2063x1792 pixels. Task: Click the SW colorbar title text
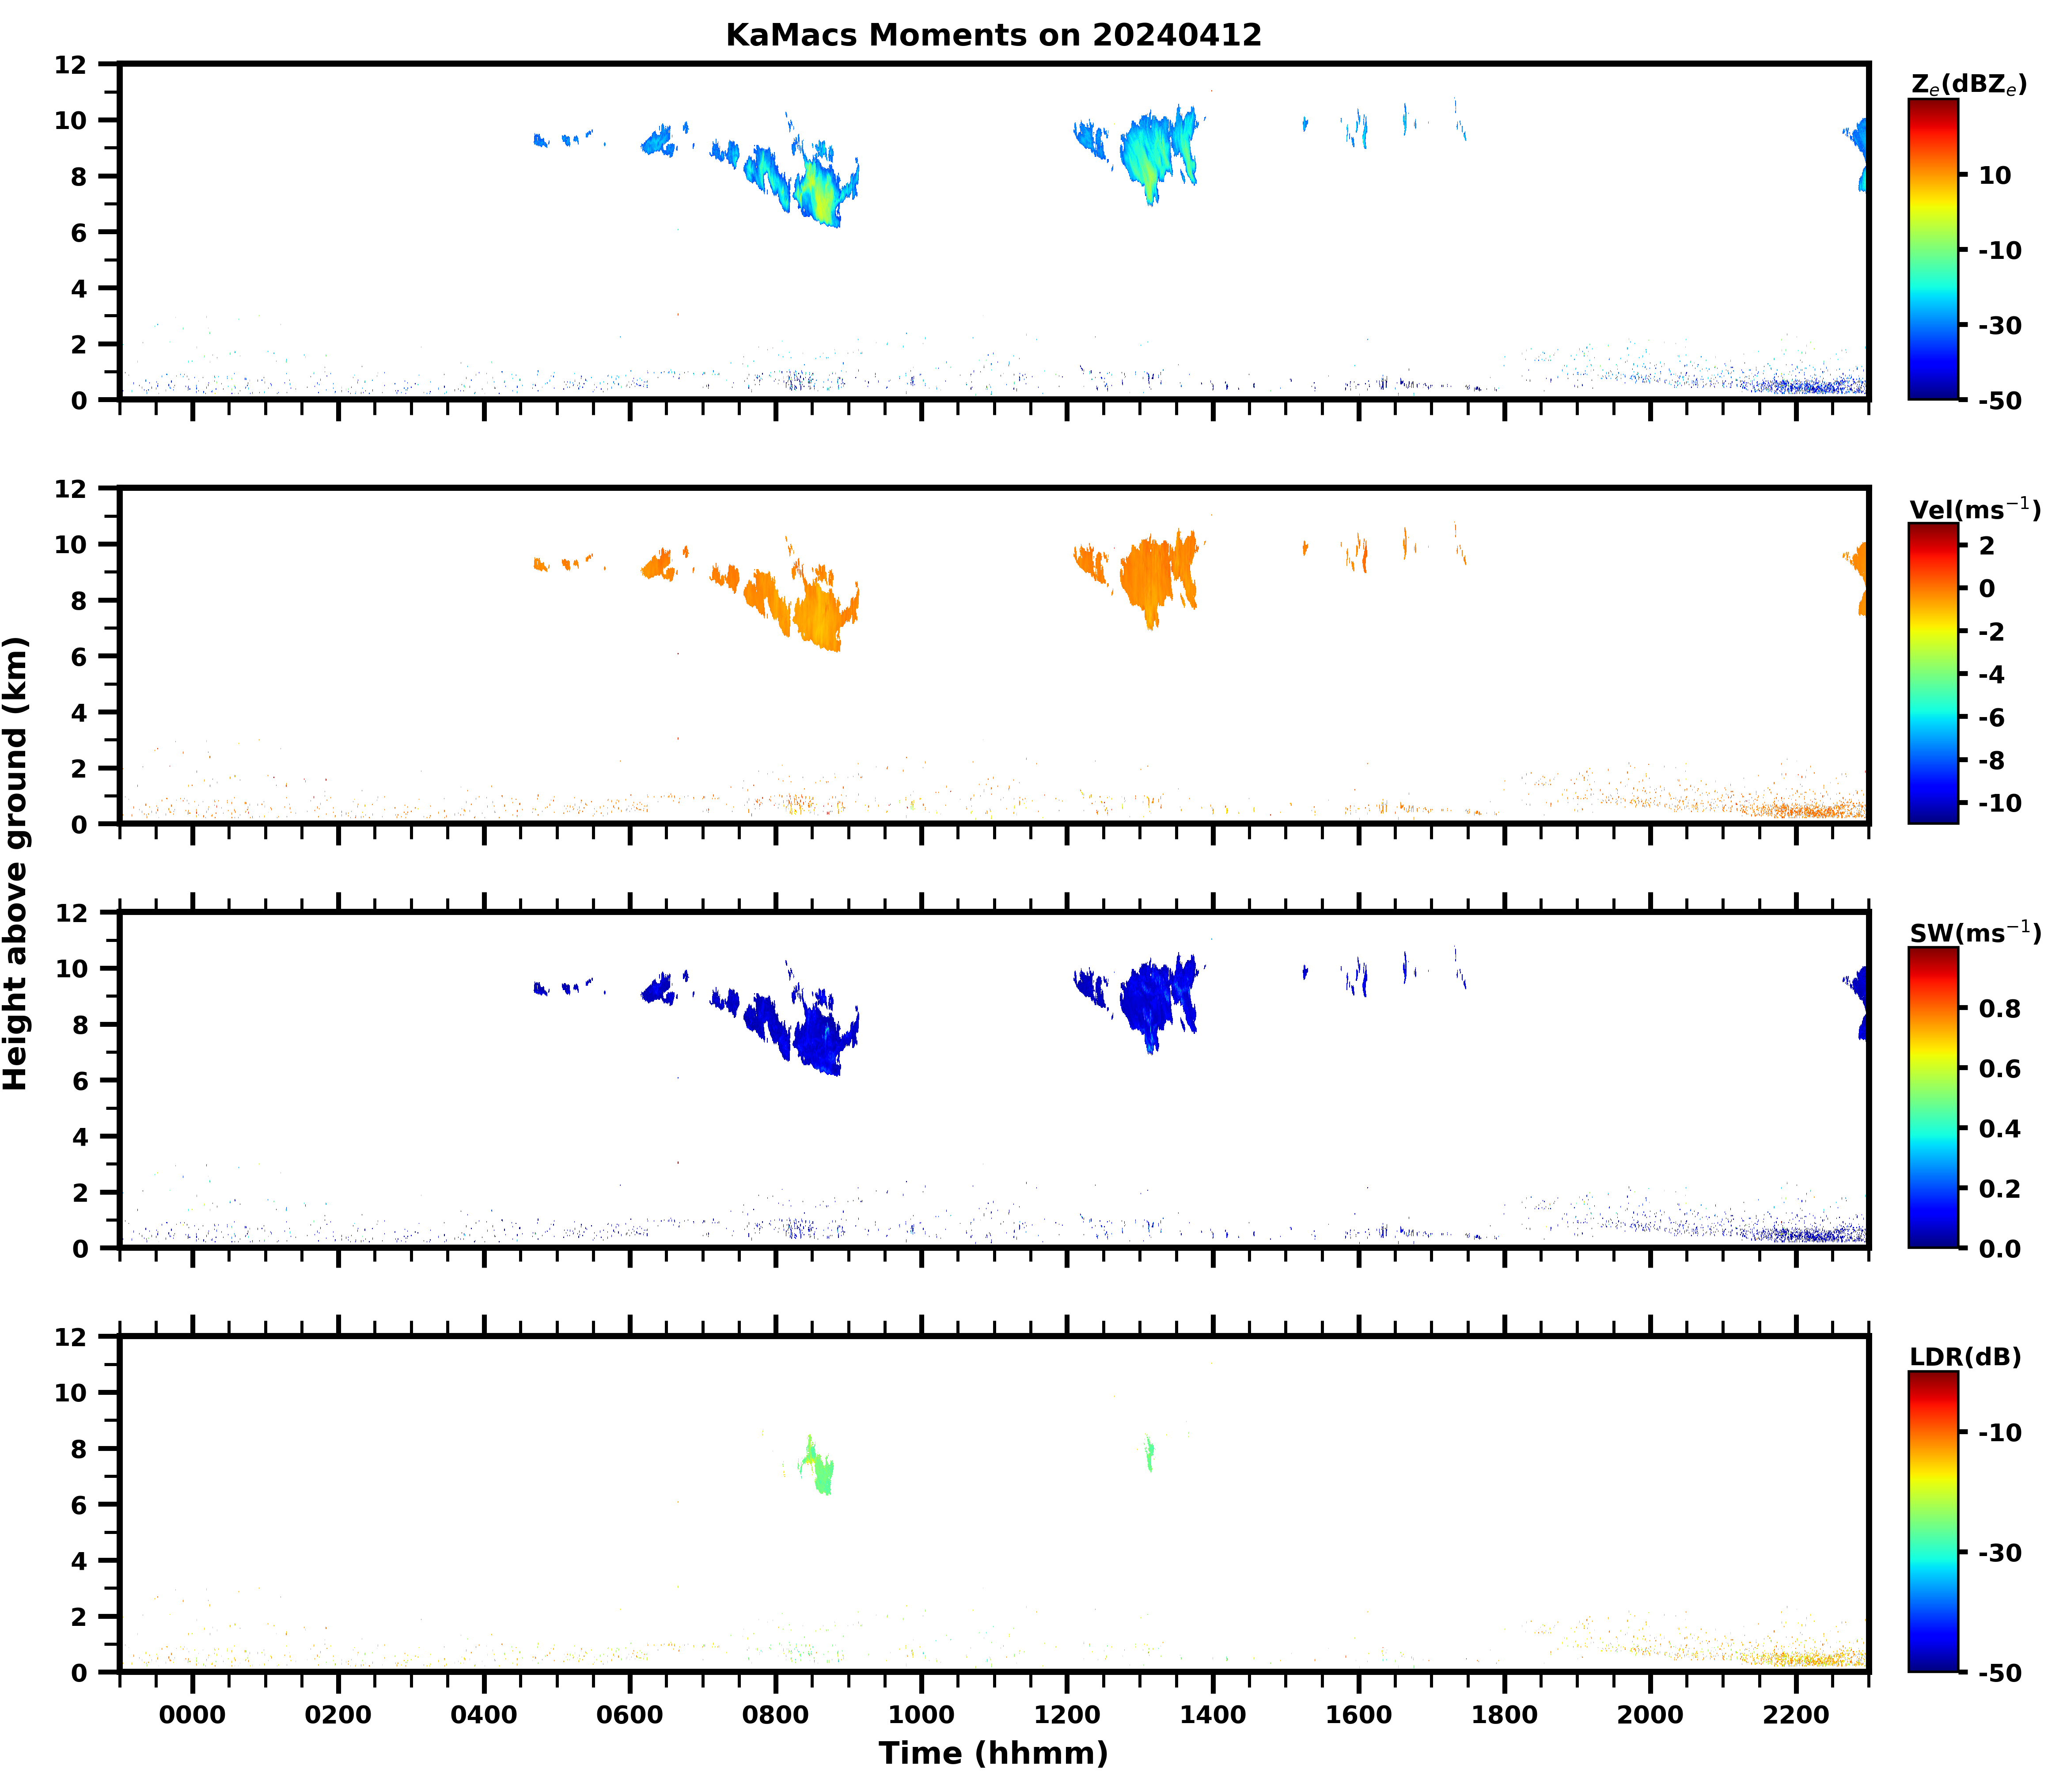pyautogui.click(x=1975, y=933)
